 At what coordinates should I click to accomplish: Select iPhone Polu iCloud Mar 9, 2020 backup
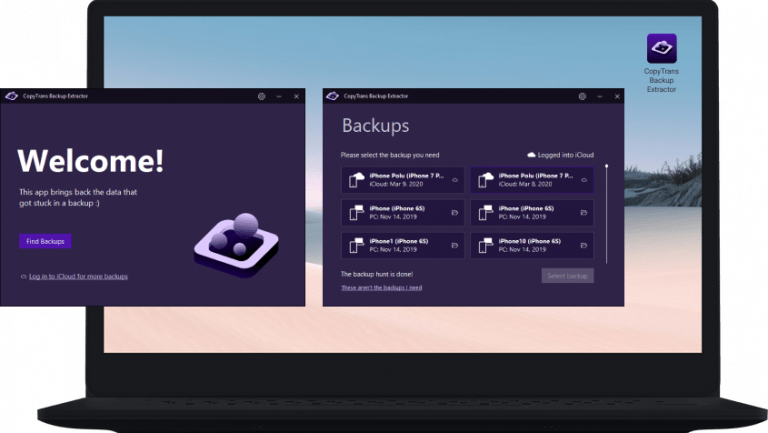[403, 180]
